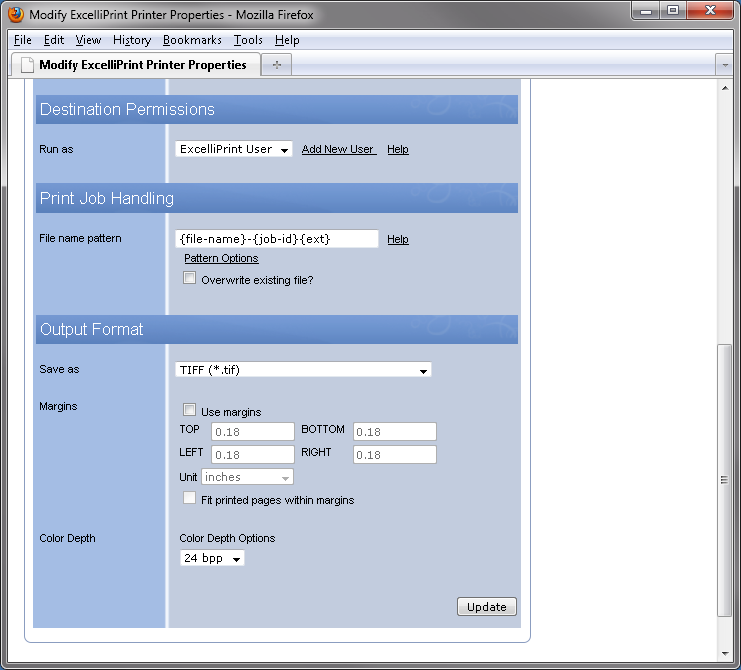Click the LEFT margin input field
Viewport: 741px width, 670px height.
coord(253,455)
